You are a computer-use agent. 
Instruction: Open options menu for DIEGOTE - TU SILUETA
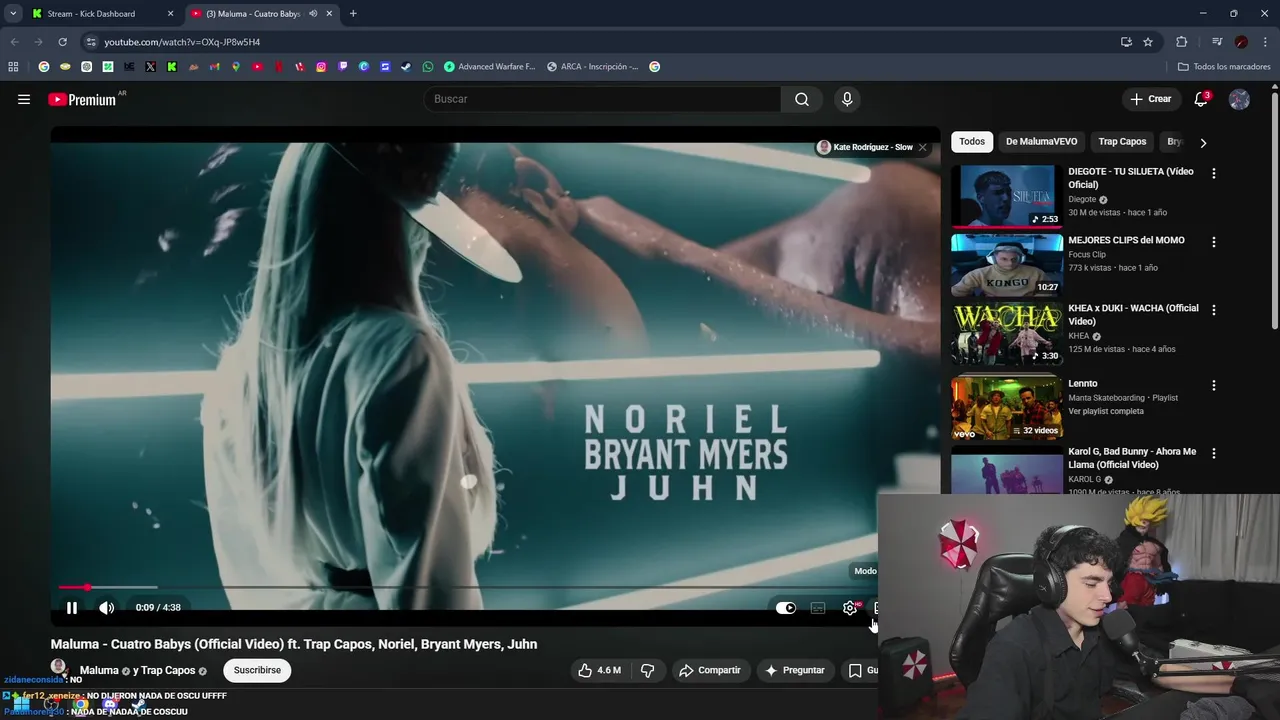point(1214,173)
